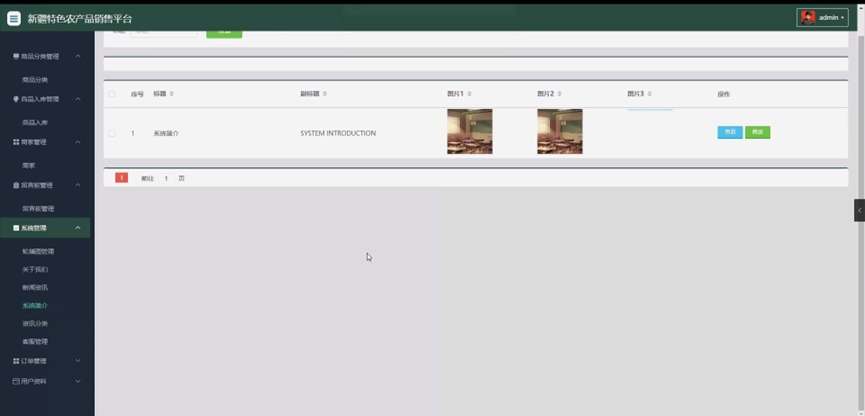
Task: Collapse 商家管理 group chevron
Action: point(78,142)
